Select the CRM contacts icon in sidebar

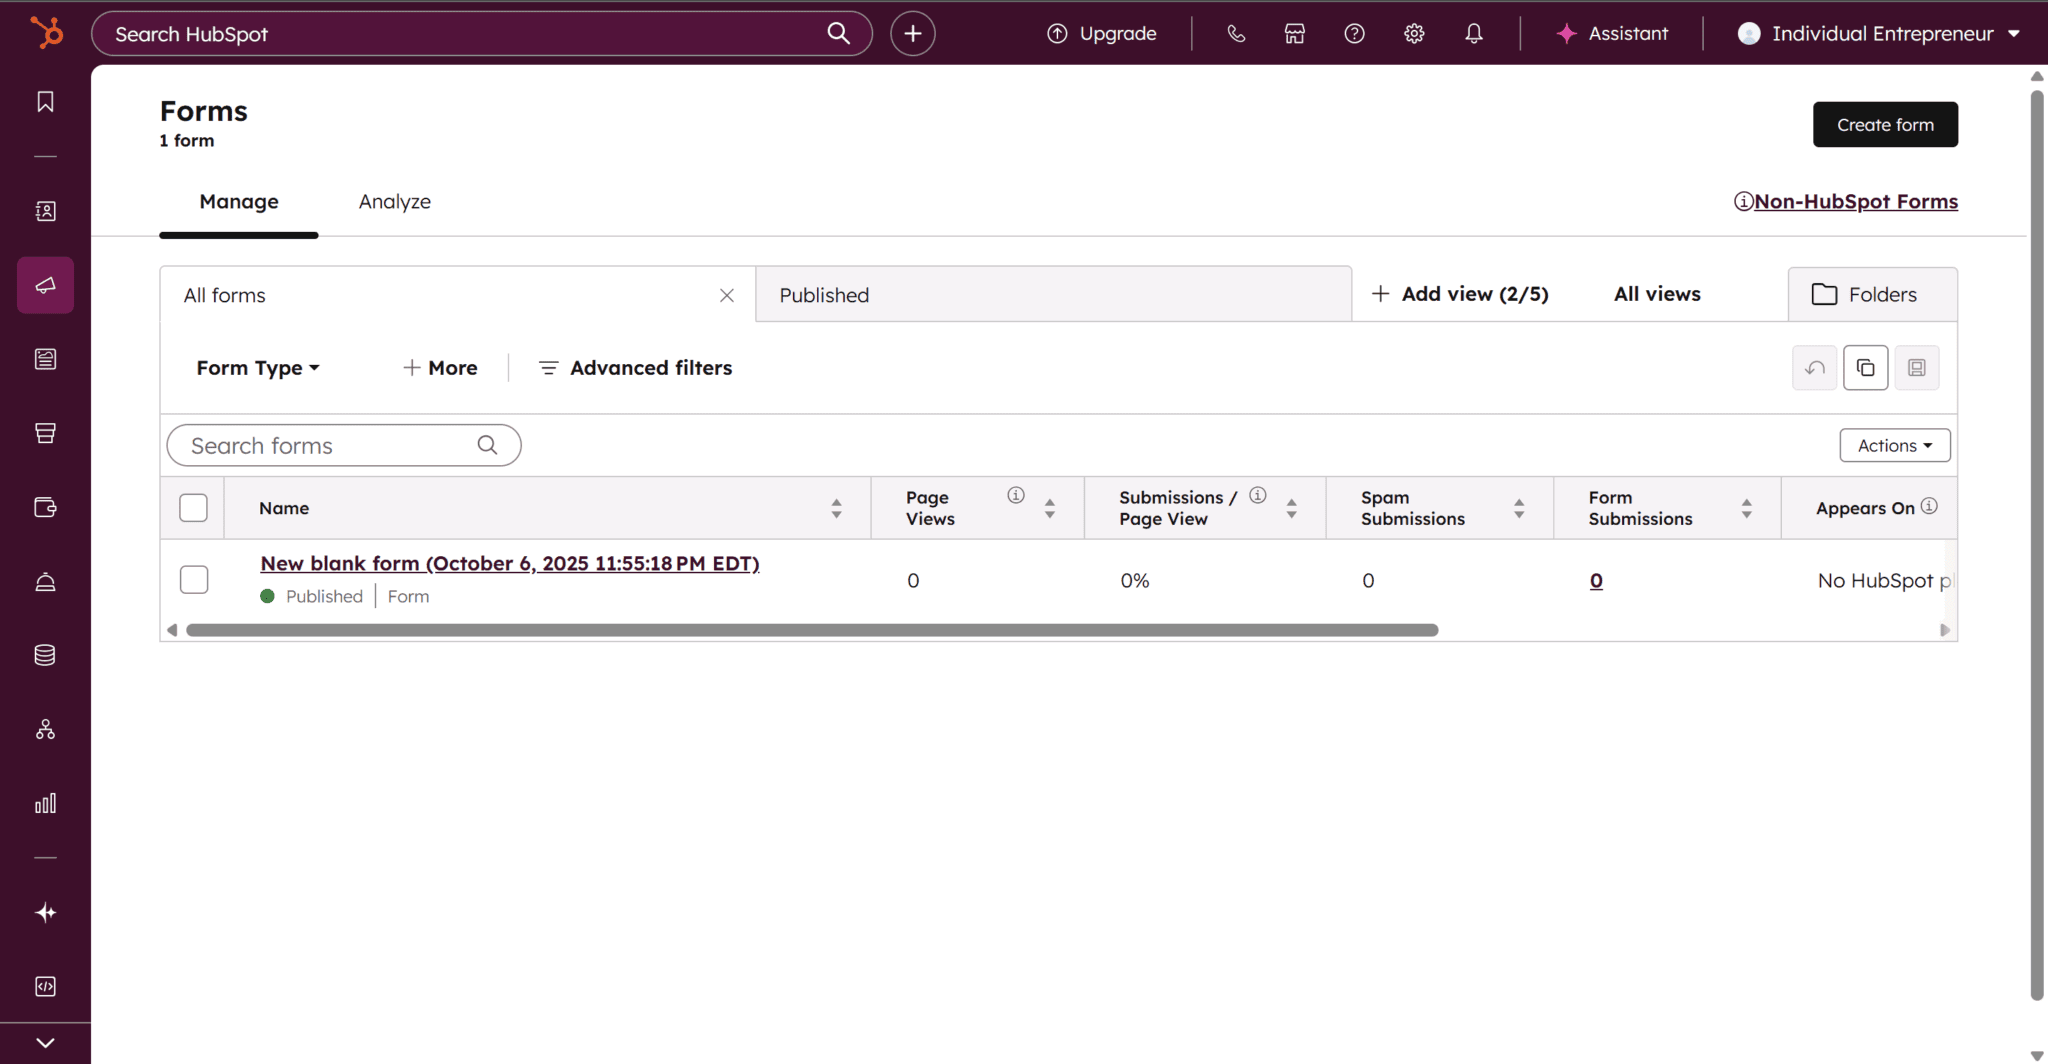[45, 211]
